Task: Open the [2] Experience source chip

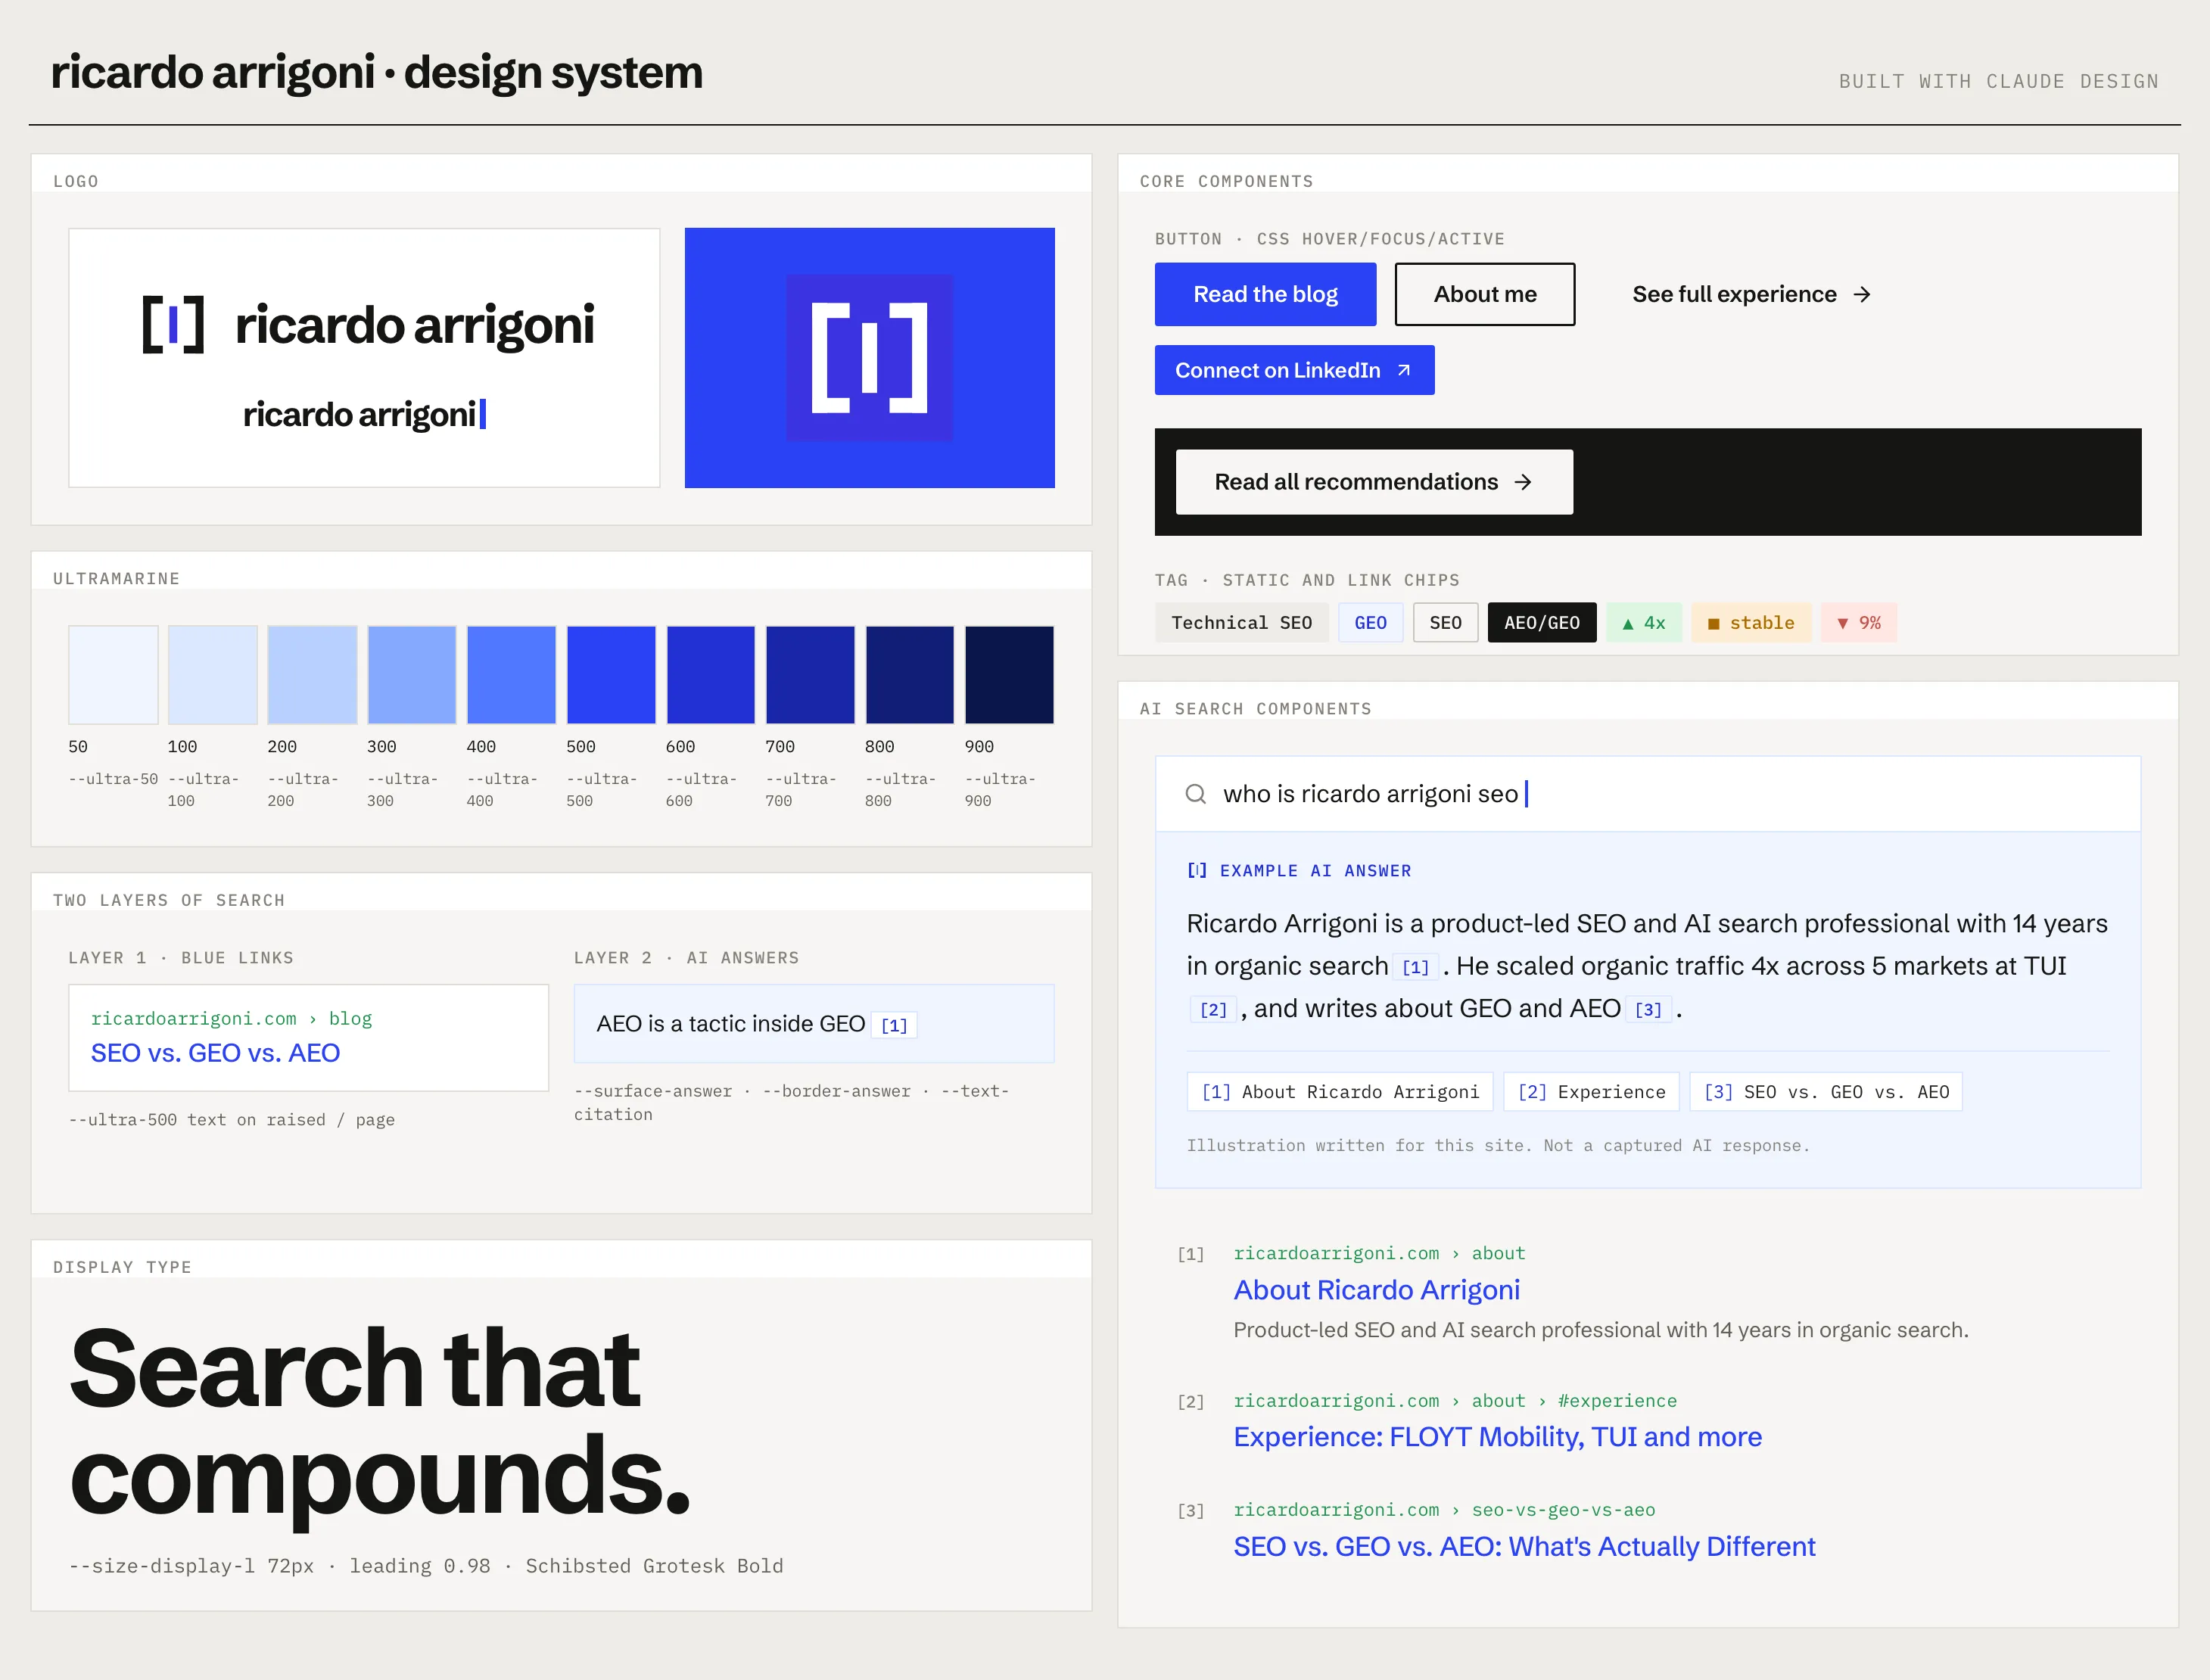Action: click(x=1591, y=1092)
